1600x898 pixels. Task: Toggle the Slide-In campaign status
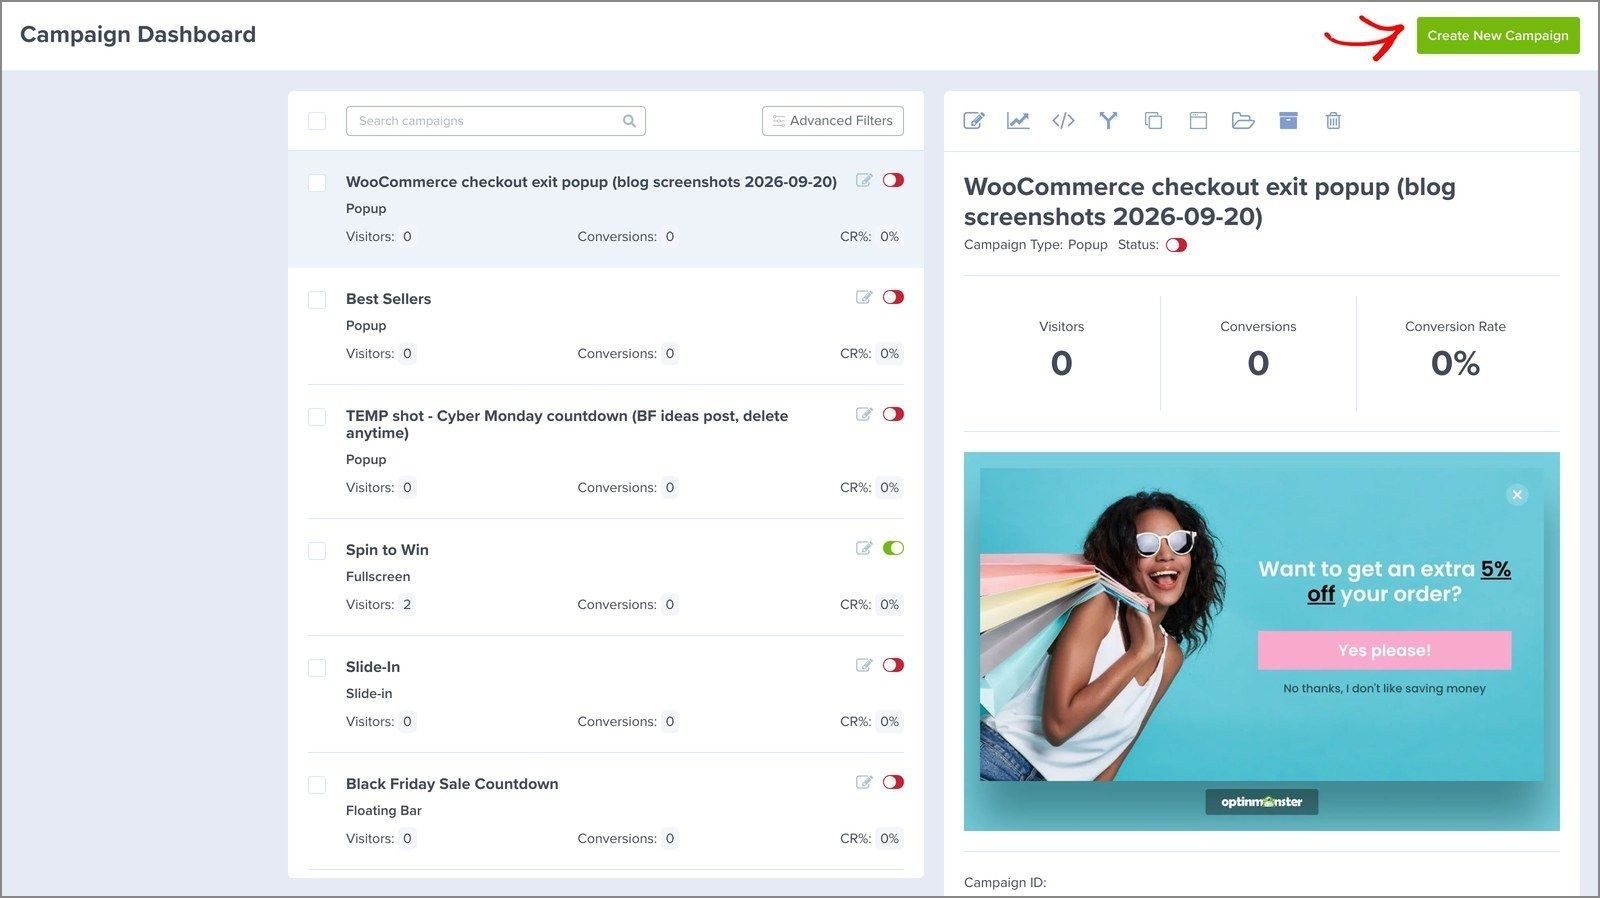(x=893, y=665)
